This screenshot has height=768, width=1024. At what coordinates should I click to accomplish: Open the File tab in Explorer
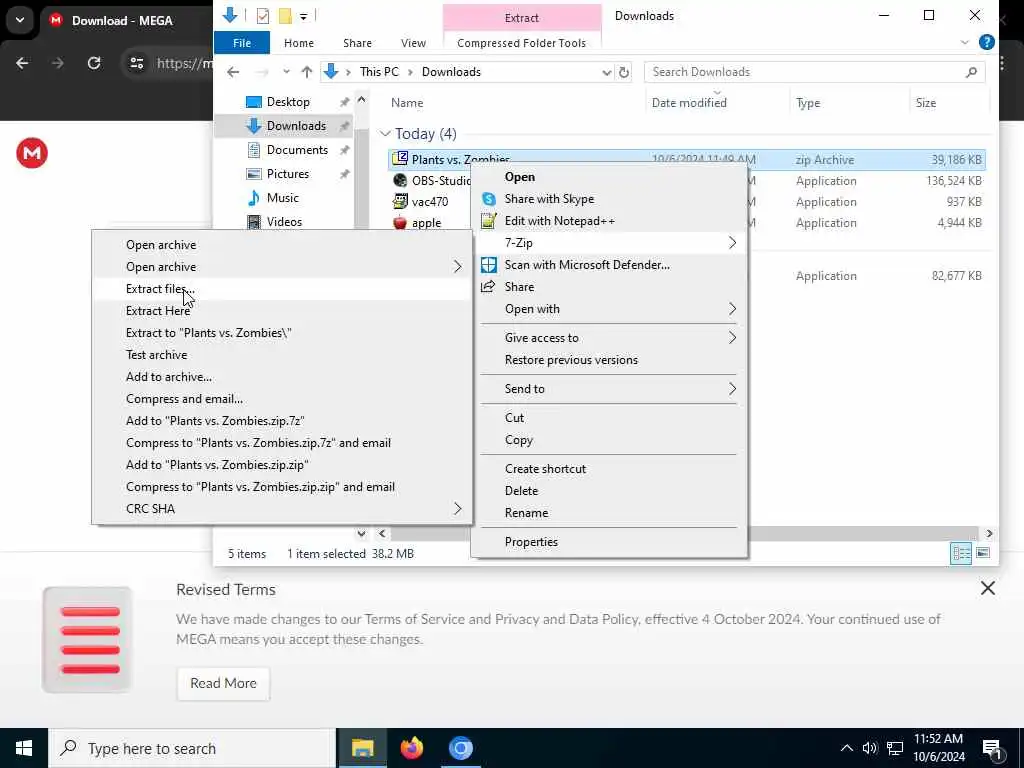click(242, 43)
